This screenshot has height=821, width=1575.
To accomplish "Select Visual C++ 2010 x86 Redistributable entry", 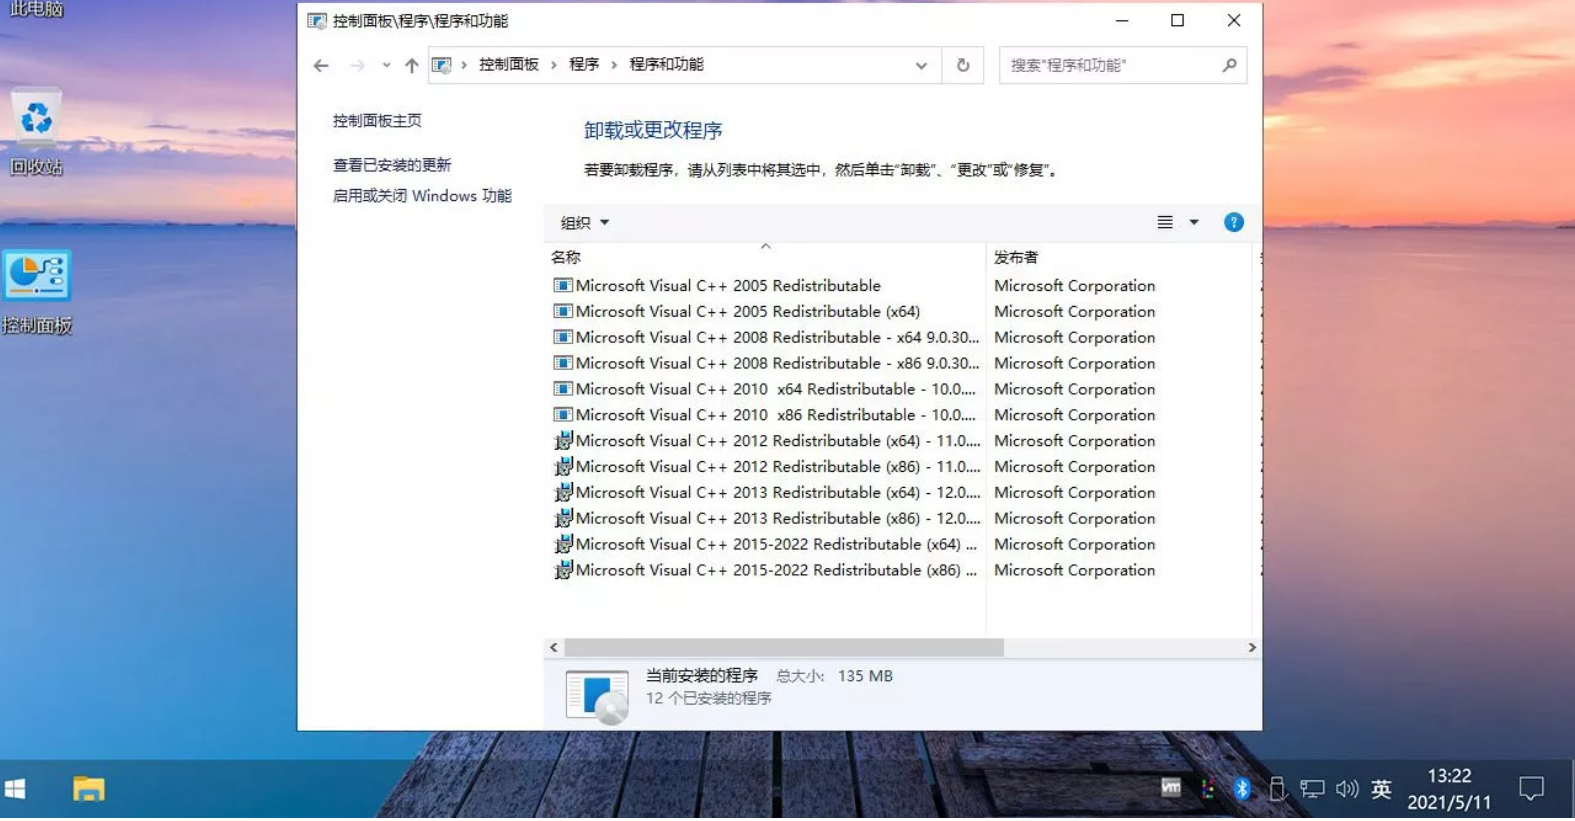I will coord(766,416).
